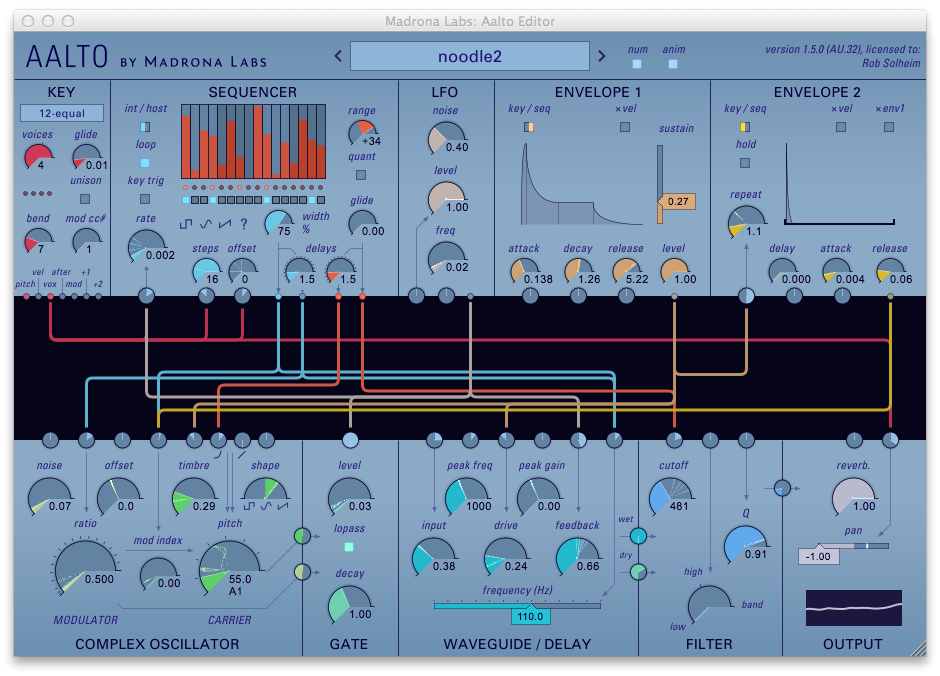940x676 pixels.
Task: Open the noodle2 preset menu
Action: [469, 56]
